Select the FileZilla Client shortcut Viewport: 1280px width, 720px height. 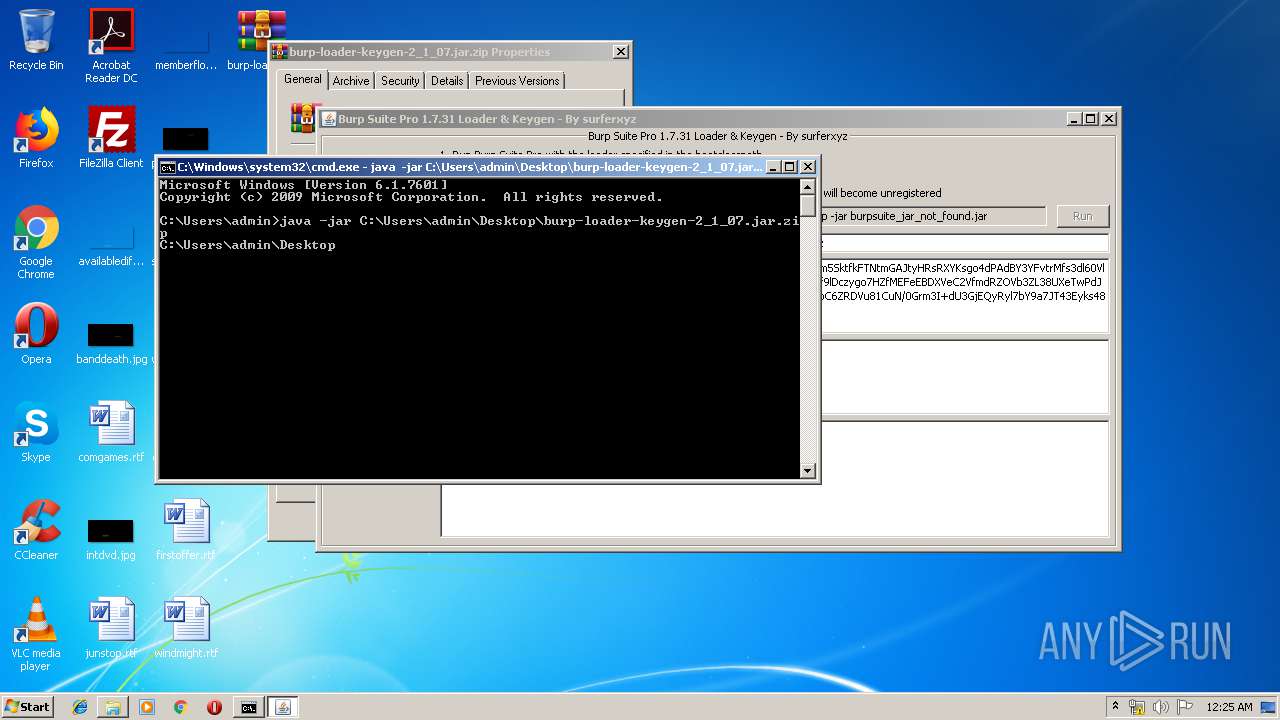click(111, 139)
